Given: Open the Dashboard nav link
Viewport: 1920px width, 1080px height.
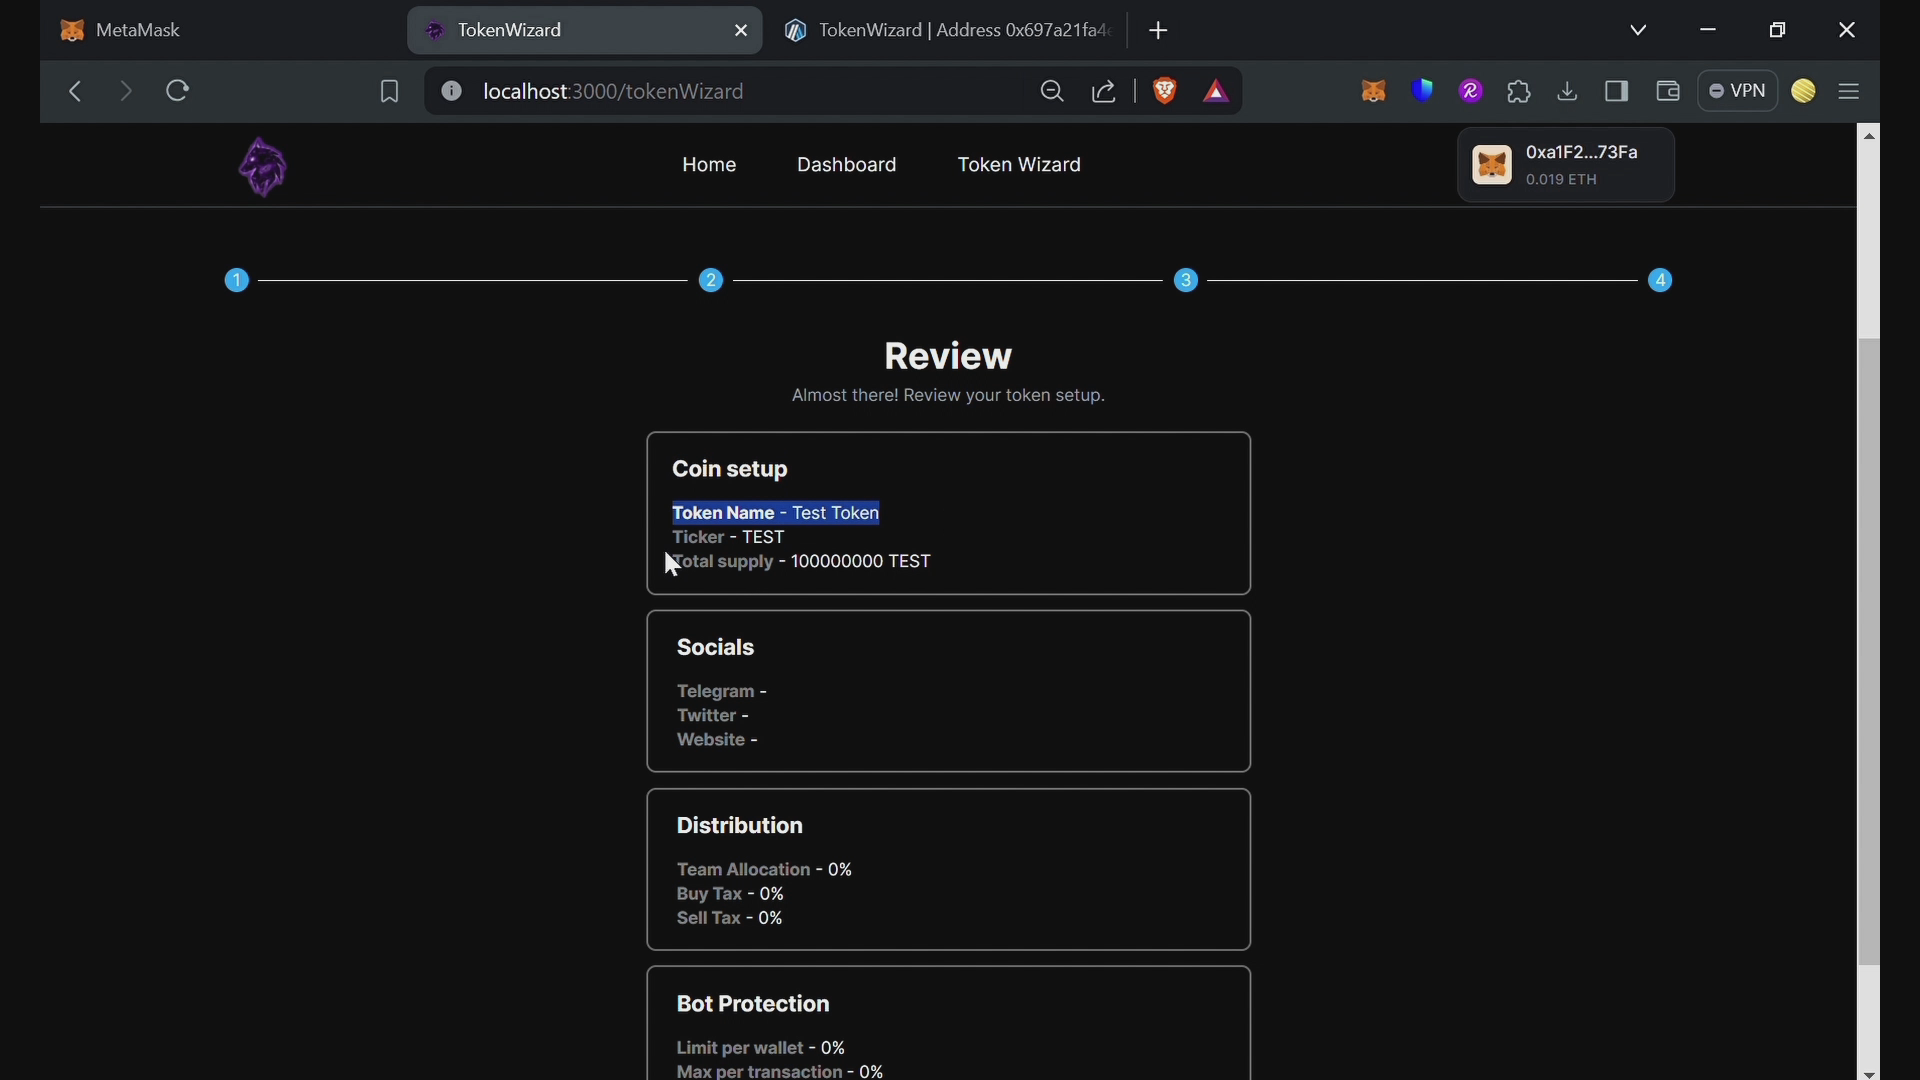Looking at the screenshot, I should pyautogui.click(x=846, y=165).
